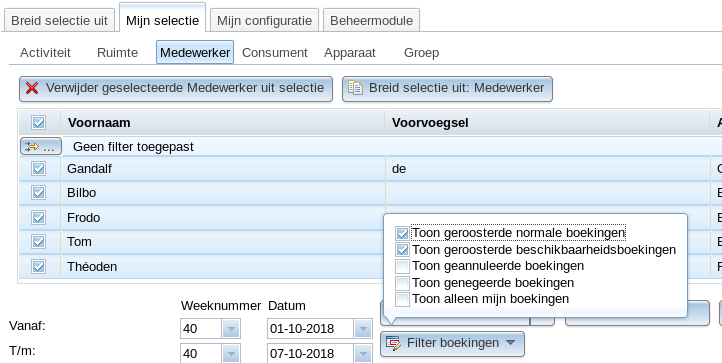The image size is (722, 363).
Task: Switch to Mijn selectie tab
Action: click(163, 19)
